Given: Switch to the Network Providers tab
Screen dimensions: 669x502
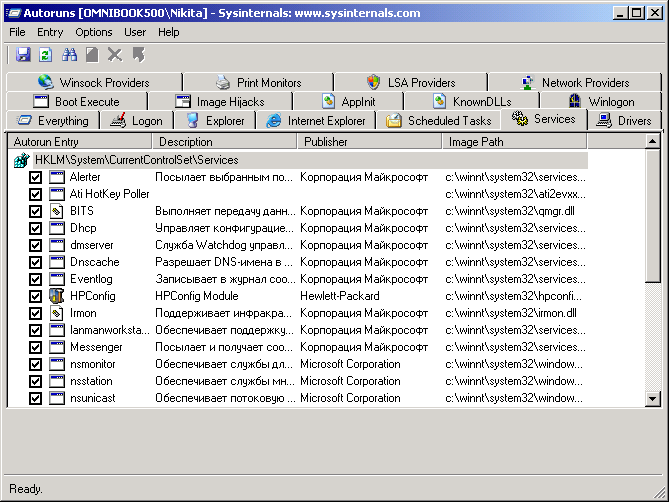Looking at the screenshot, I should [575, 82].
